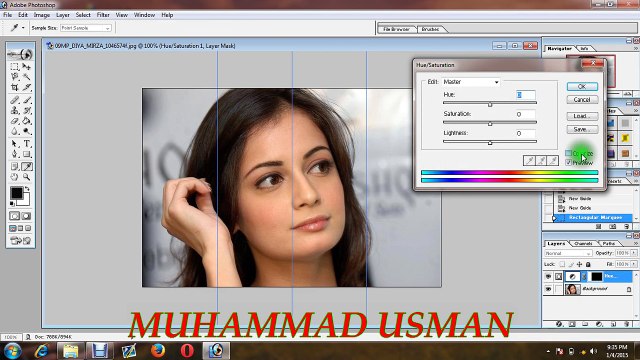Open the File Browser tab
This screenshot has height=360, width=640.
tap(397, 29)
